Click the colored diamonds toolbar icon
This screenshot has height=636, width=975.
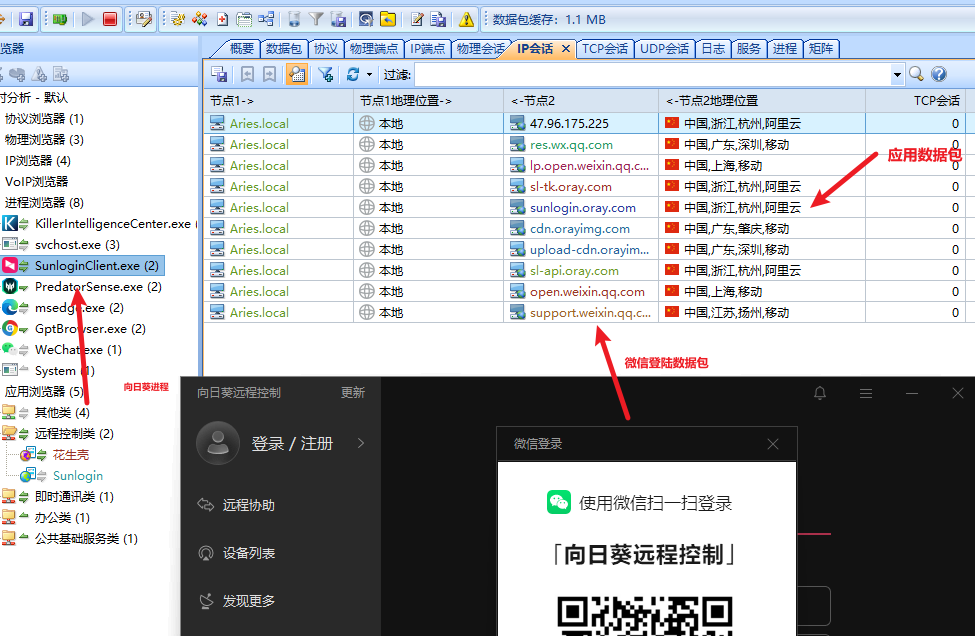[200, 19]
